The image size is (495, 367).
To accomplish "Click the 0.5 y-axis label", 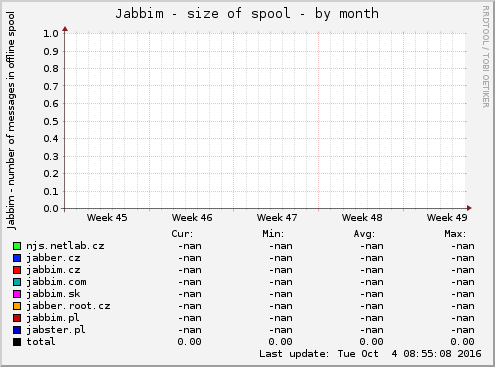I will (51, 122).
